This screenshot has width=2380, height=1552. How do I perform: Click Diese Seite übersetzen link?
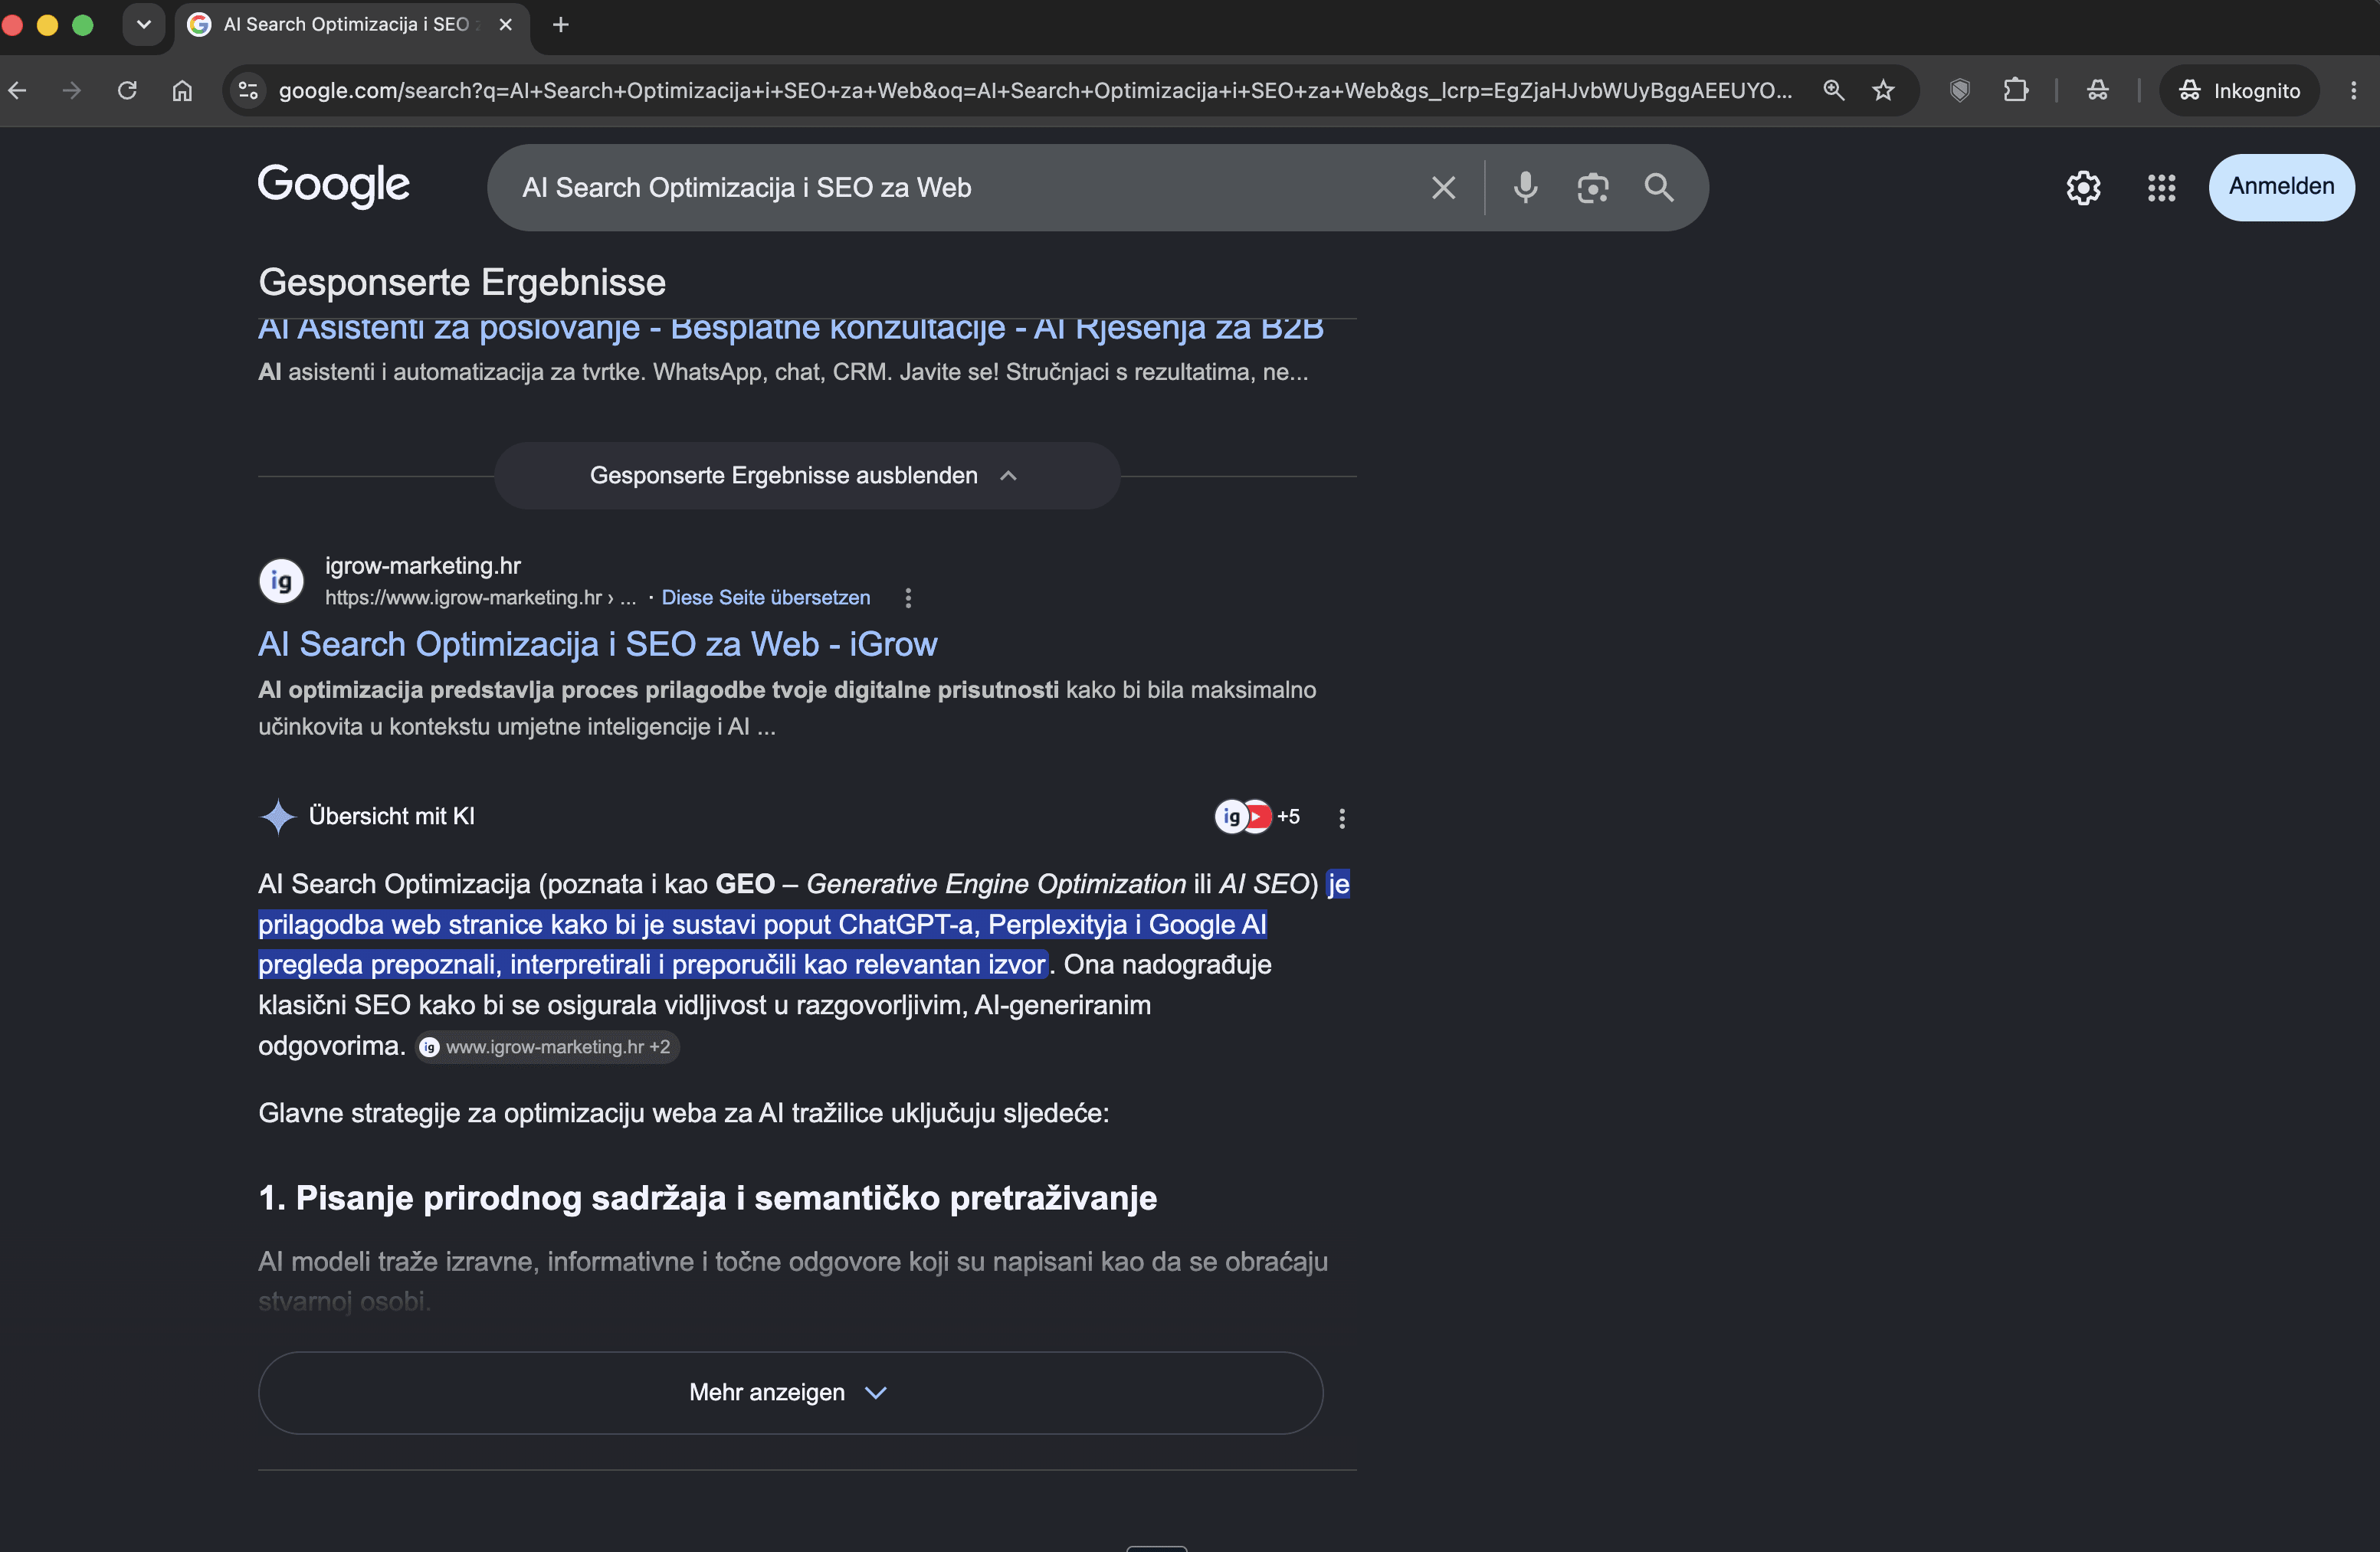pos(765,598)
